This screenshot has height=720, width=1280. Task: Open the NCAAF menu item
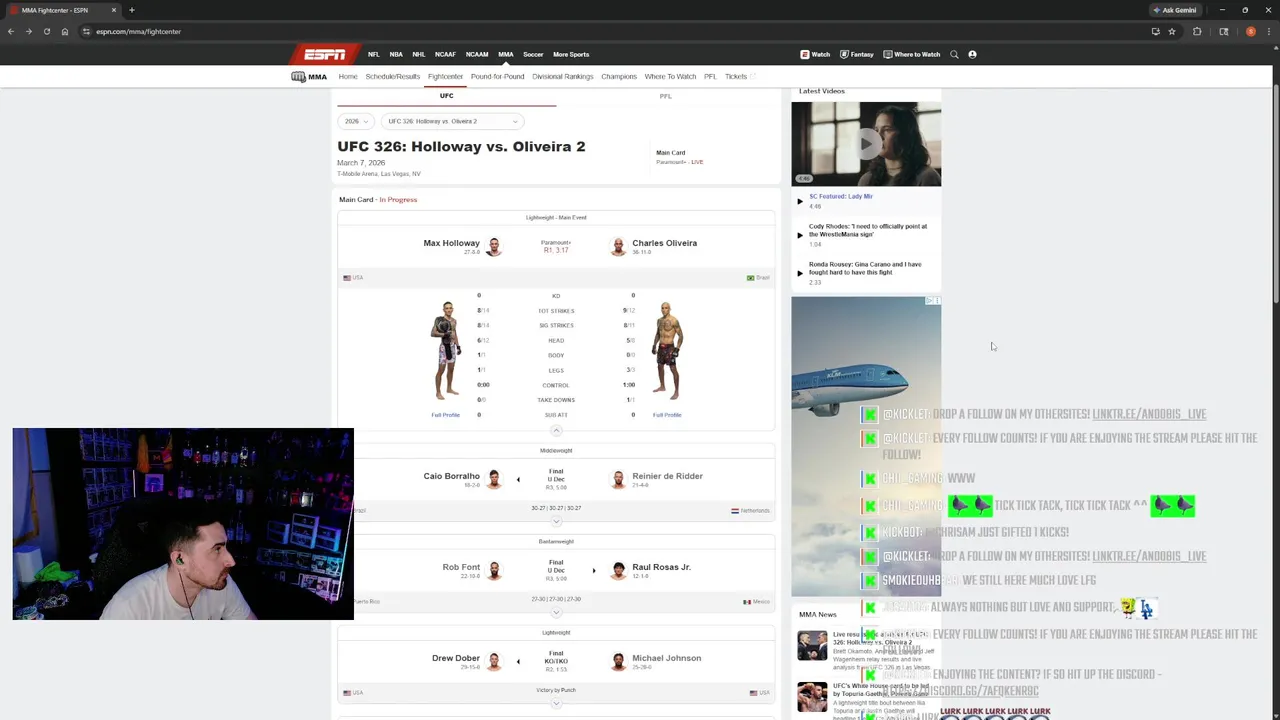(445, 54)
